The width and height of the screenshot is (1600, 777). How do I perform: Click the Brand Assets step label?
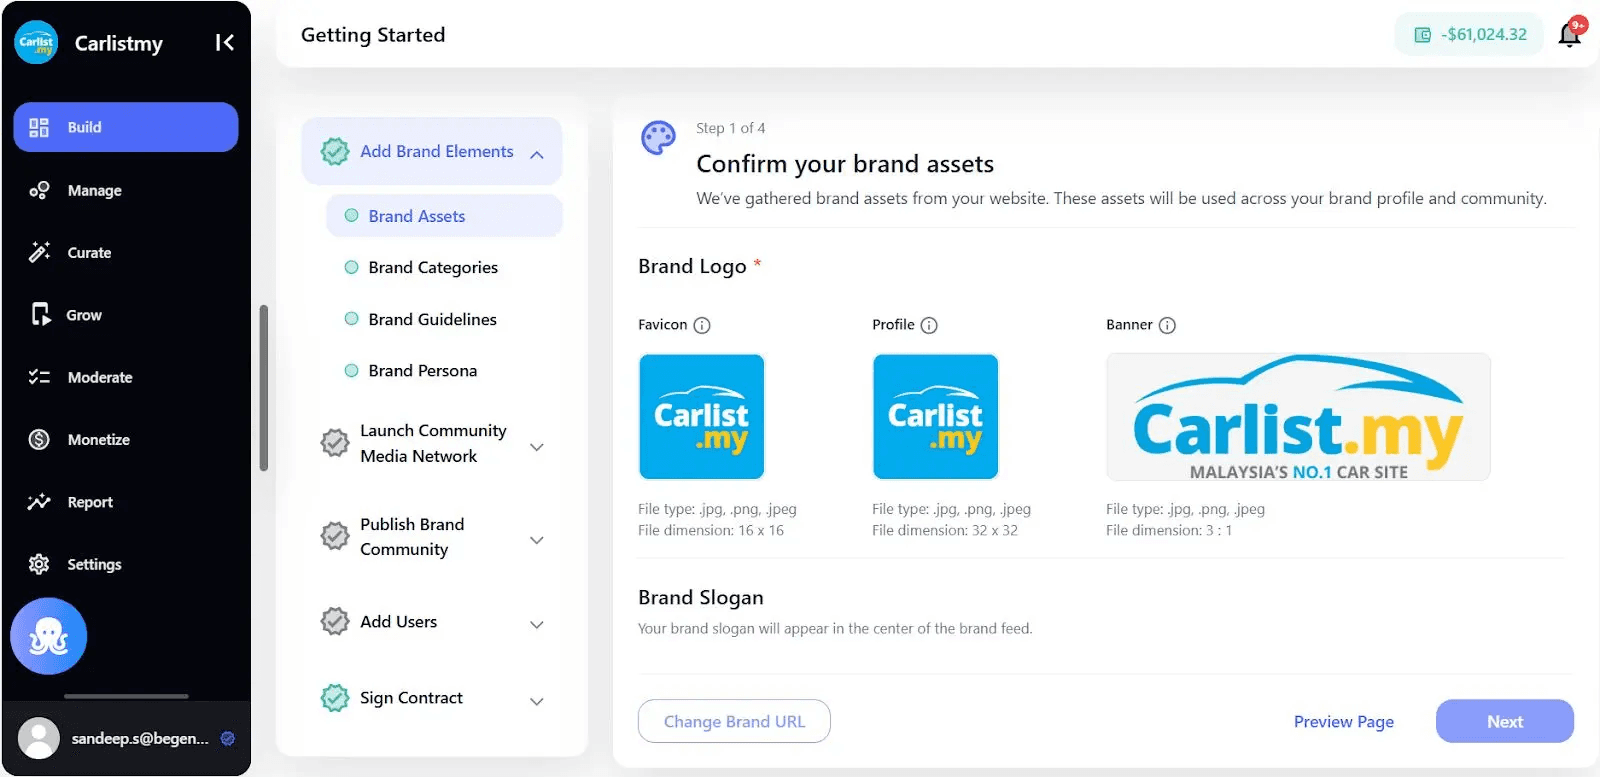tap(417, 216)
